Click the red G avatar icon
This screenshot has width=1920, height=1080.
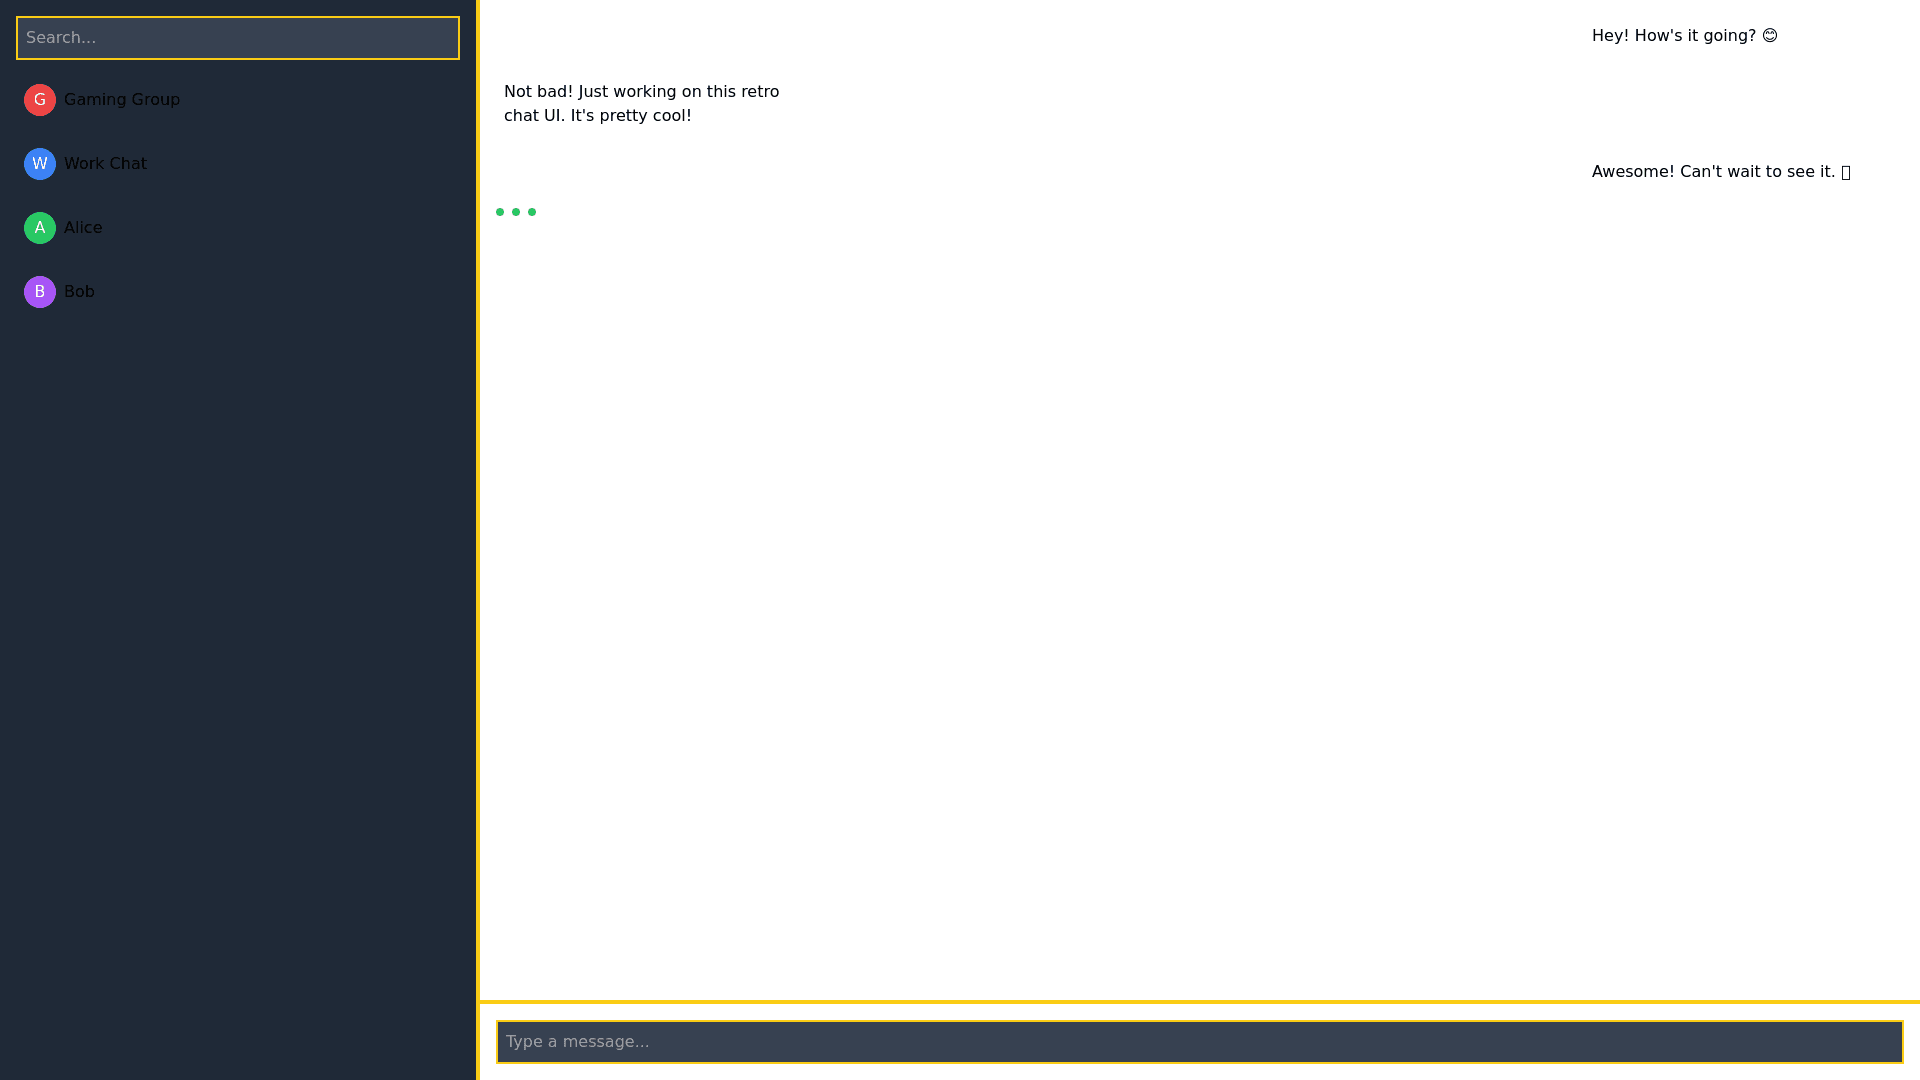coord(40,100)
